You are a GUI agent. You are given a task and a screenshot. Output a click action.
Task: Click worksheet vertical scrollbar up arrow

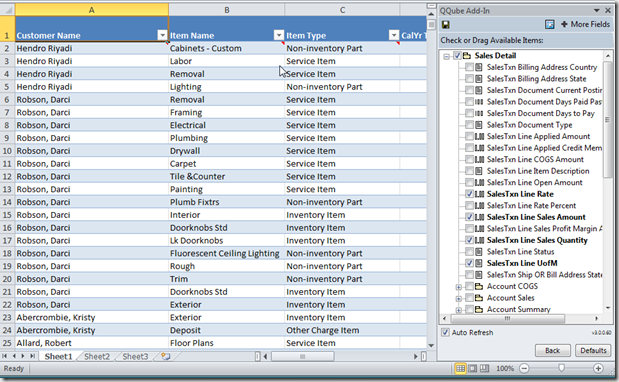click(431, 15)
